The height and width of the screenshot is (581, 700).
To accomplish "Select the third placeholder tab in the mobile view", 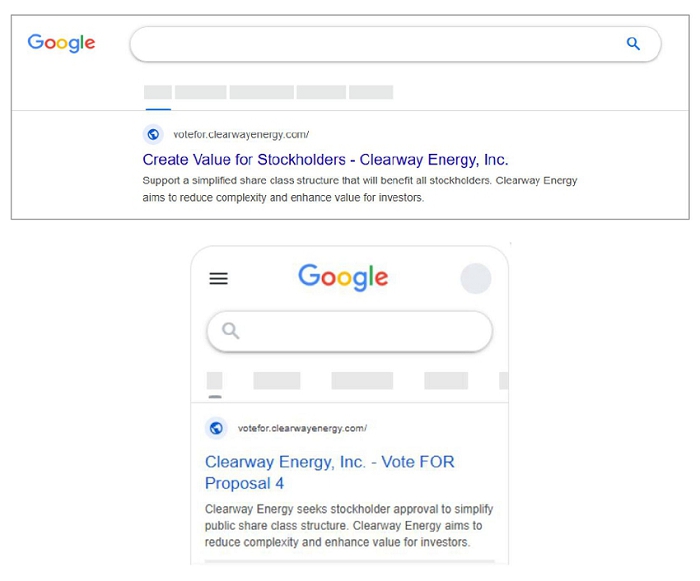I will pos(362,380).
